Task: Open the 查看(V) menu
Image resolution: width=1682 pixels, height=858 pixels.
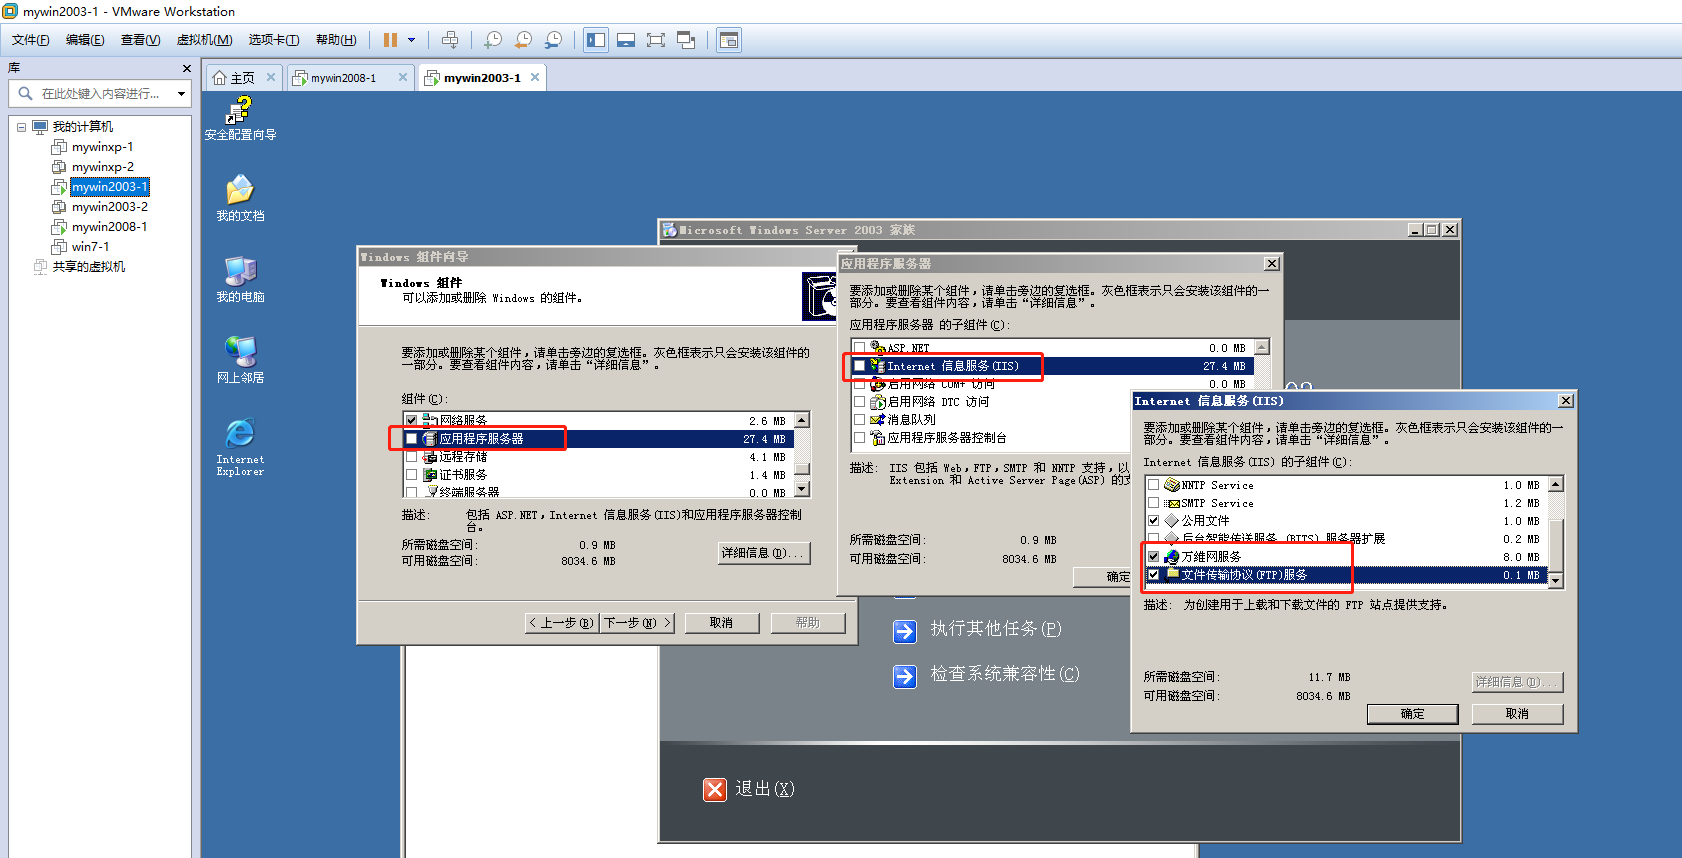Action: (x=140, y=40)
